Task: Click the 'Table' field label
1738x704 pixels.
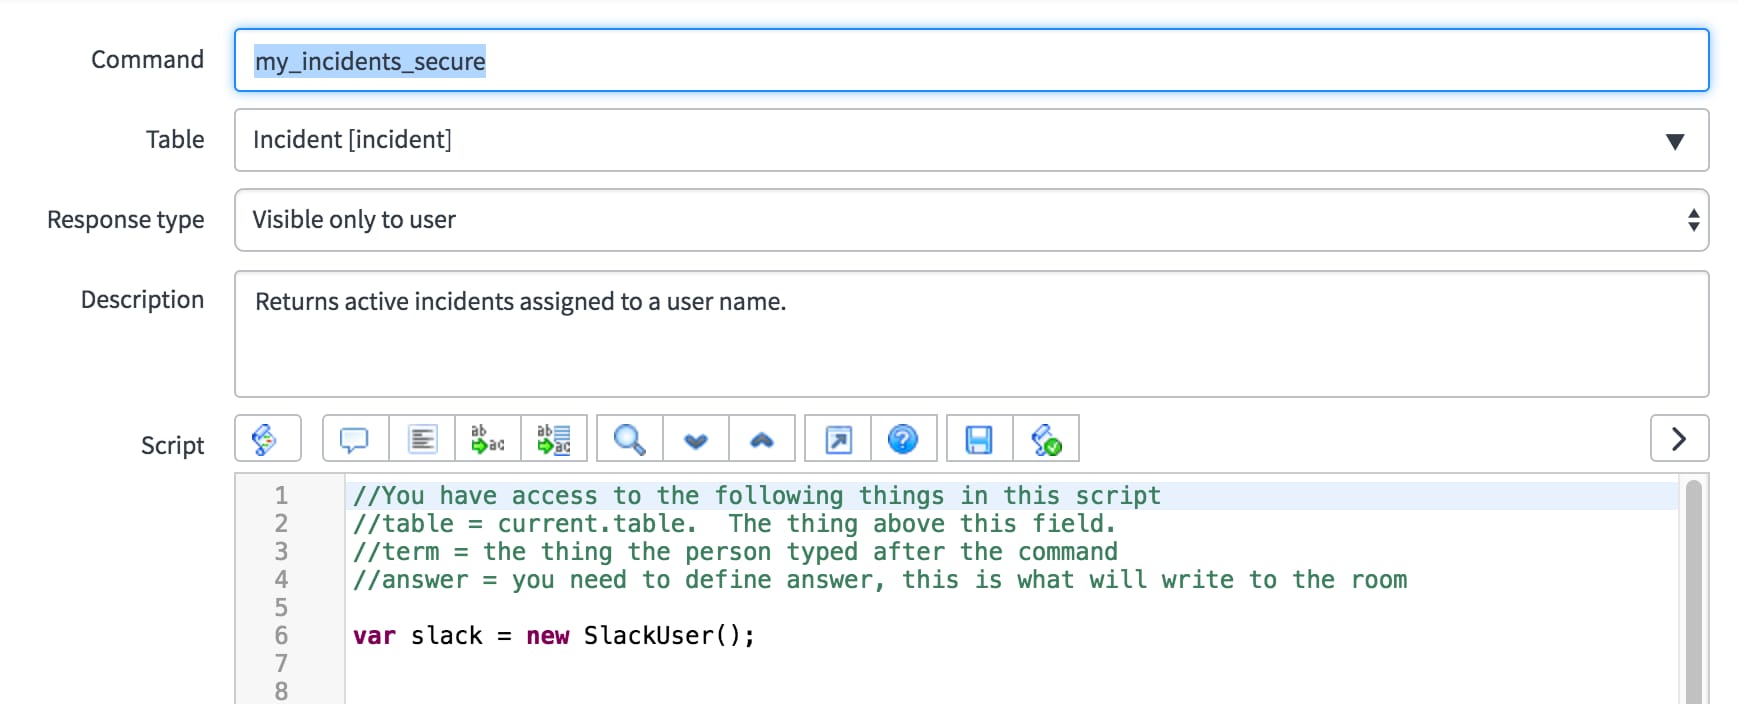Action: click(x=175, y=140)
